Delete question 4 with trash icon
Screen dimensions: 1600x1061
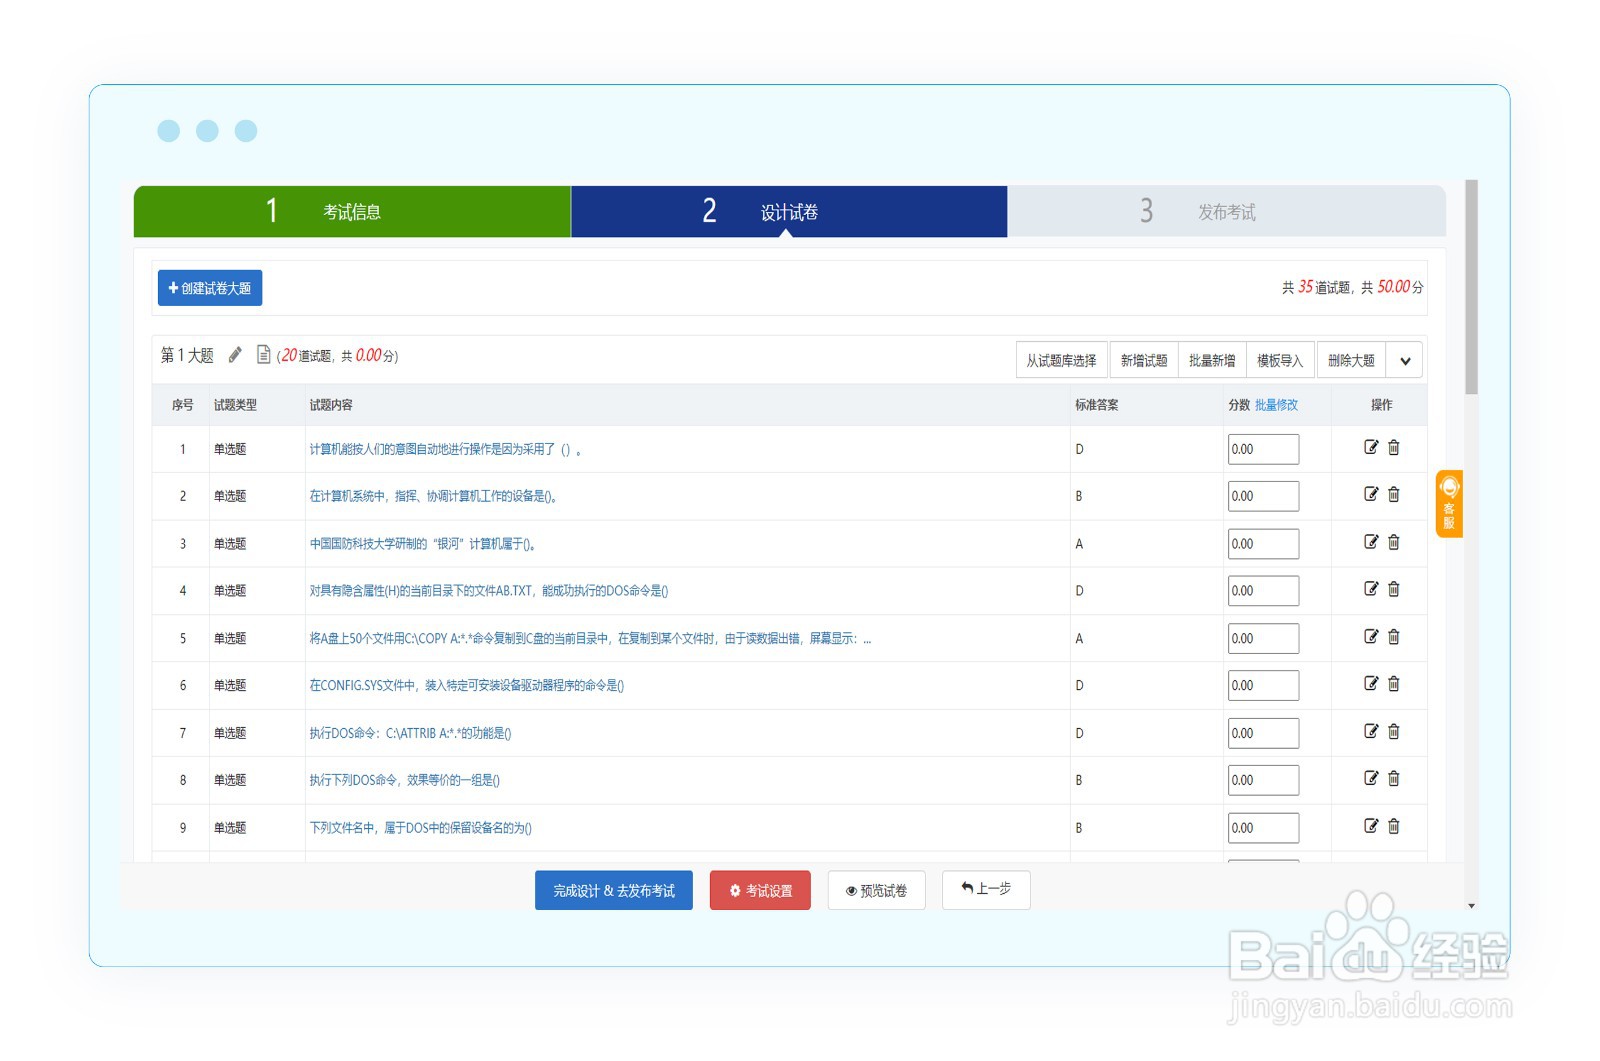(x=1393, y=589)
